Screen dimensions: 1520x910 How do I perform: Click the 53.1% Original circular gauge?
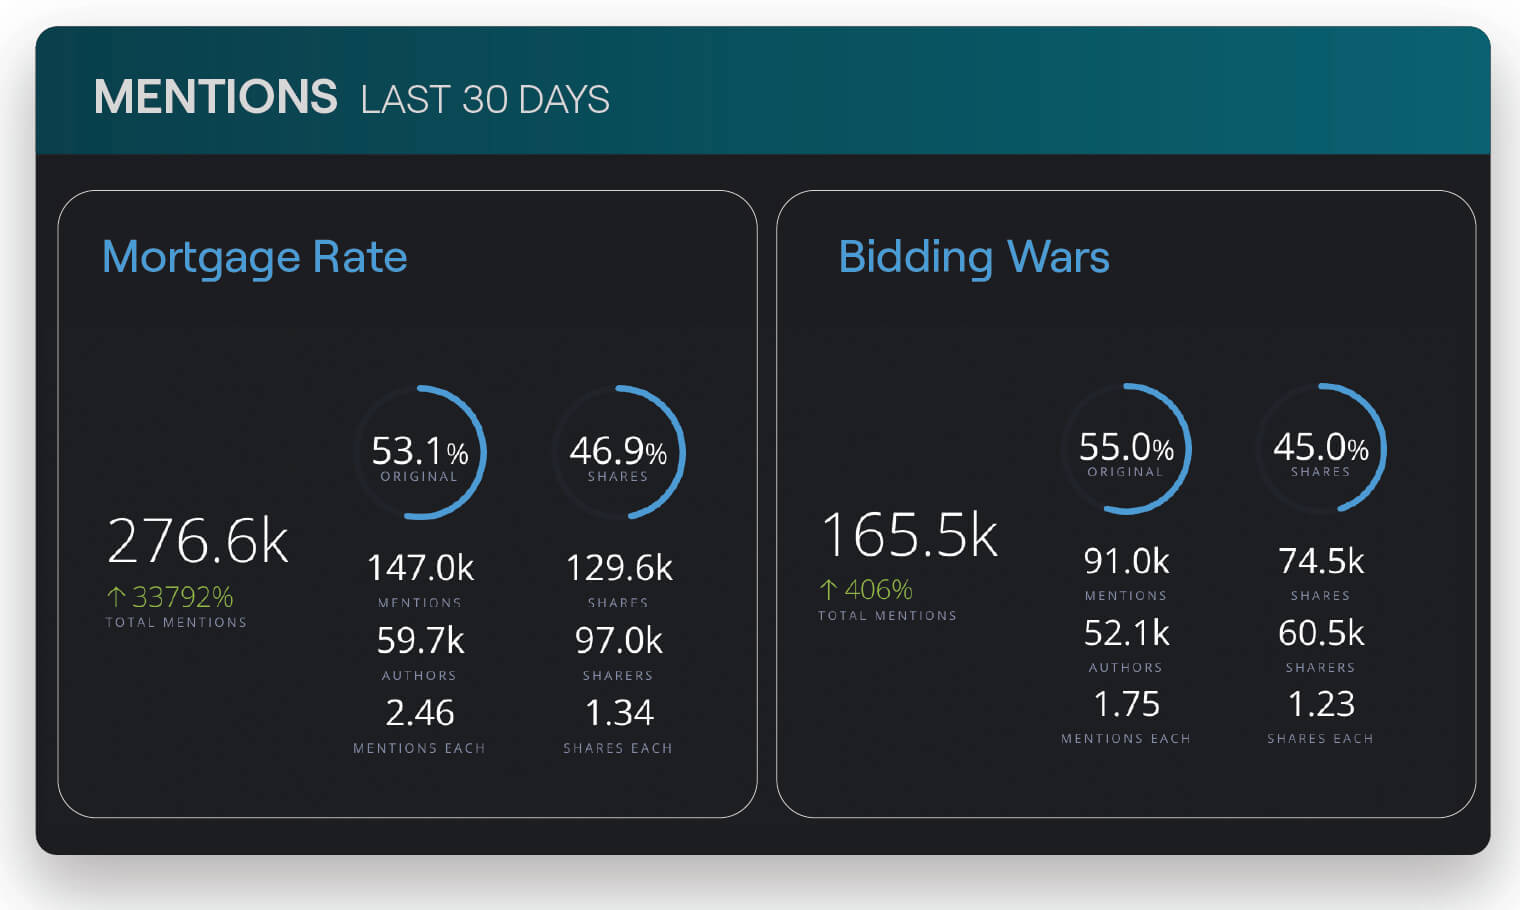tap(420, 452)
